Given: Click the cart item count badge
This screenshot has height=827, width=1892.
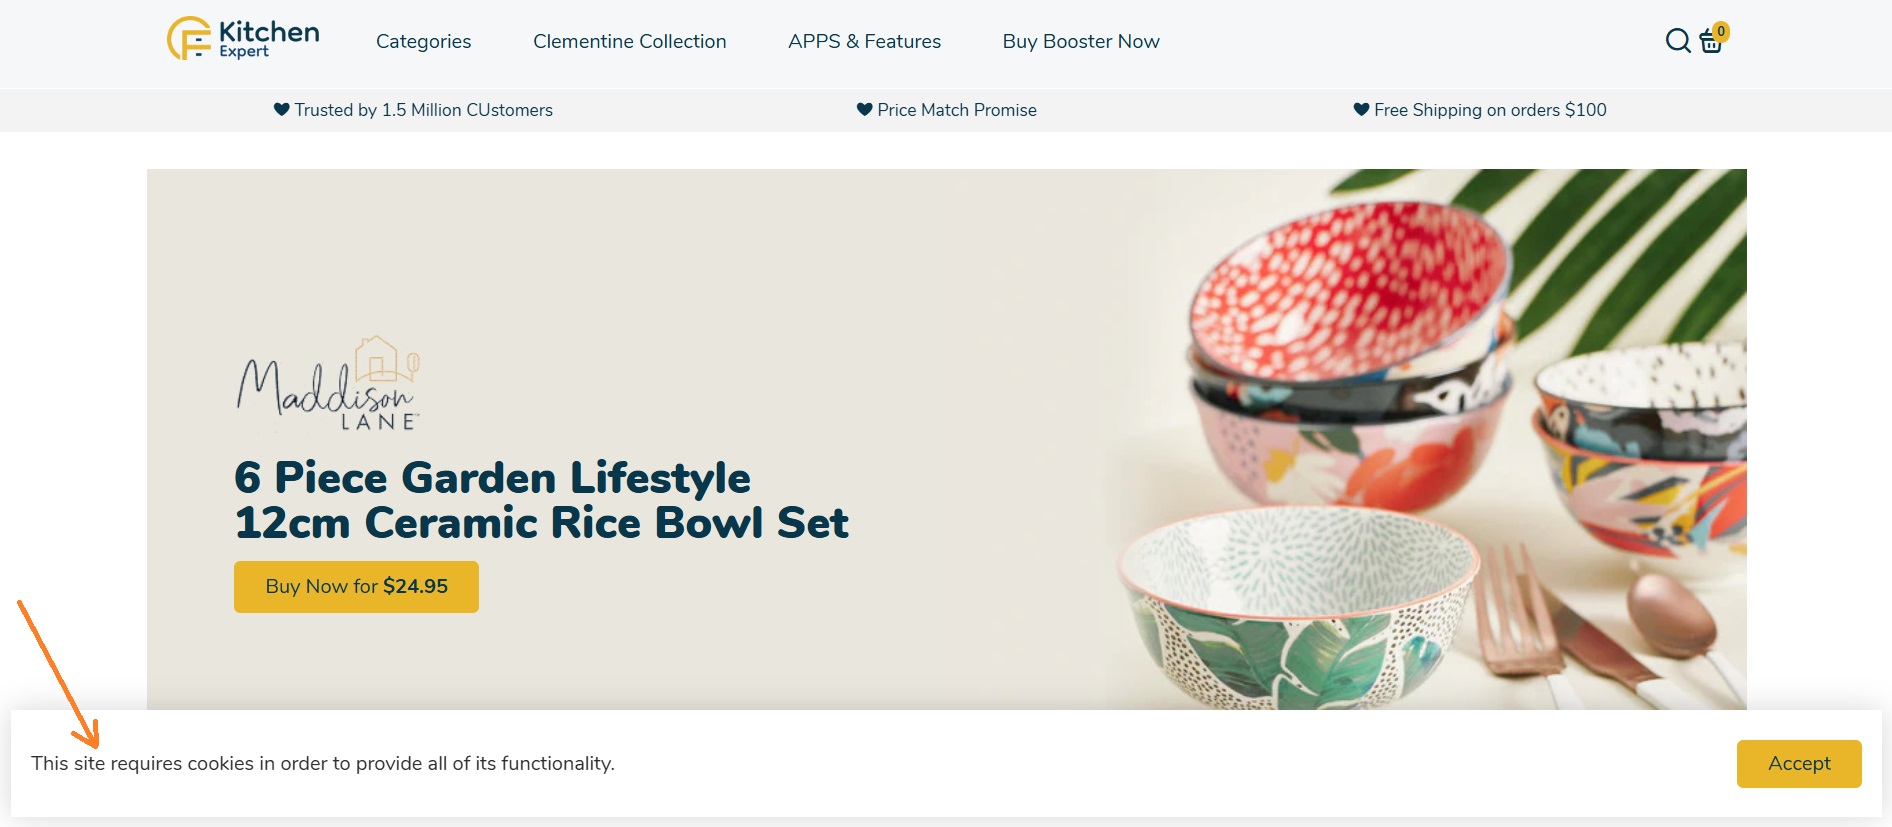Looking at the screenshot, I should tap(1721, 31).
